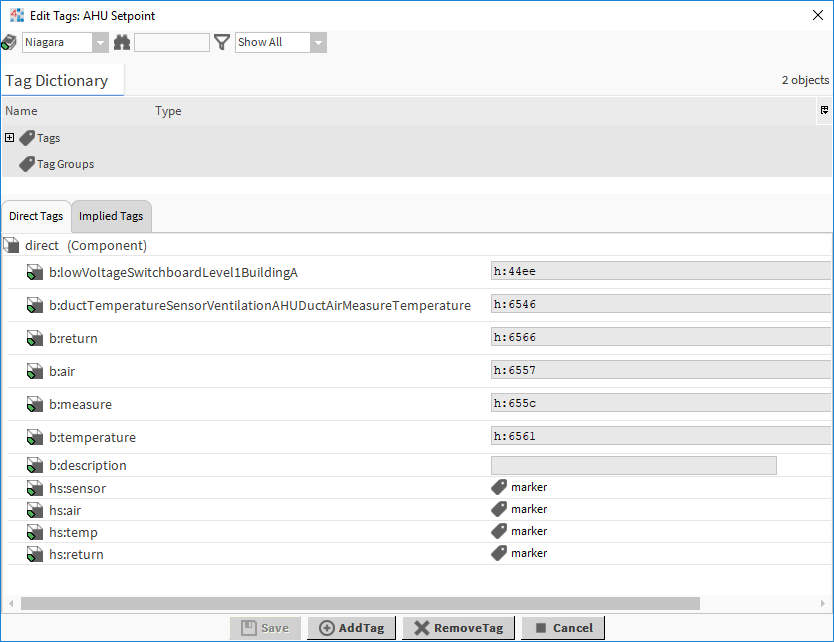Select the b:return tag icon

(35, 338)
